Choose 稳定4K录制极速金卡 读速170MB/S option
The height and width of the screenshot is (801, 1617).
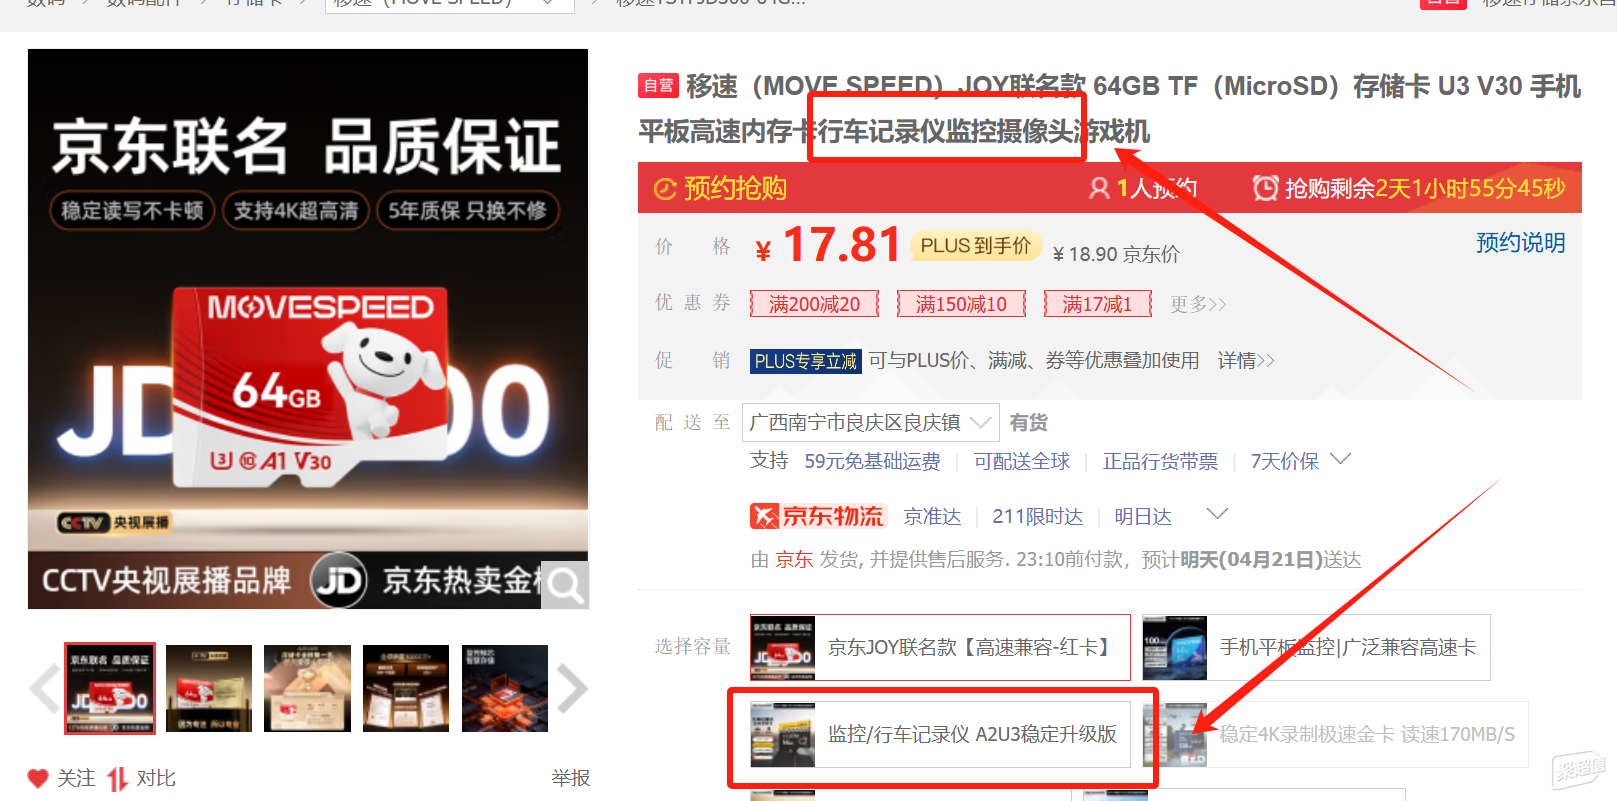[1335, 734]
